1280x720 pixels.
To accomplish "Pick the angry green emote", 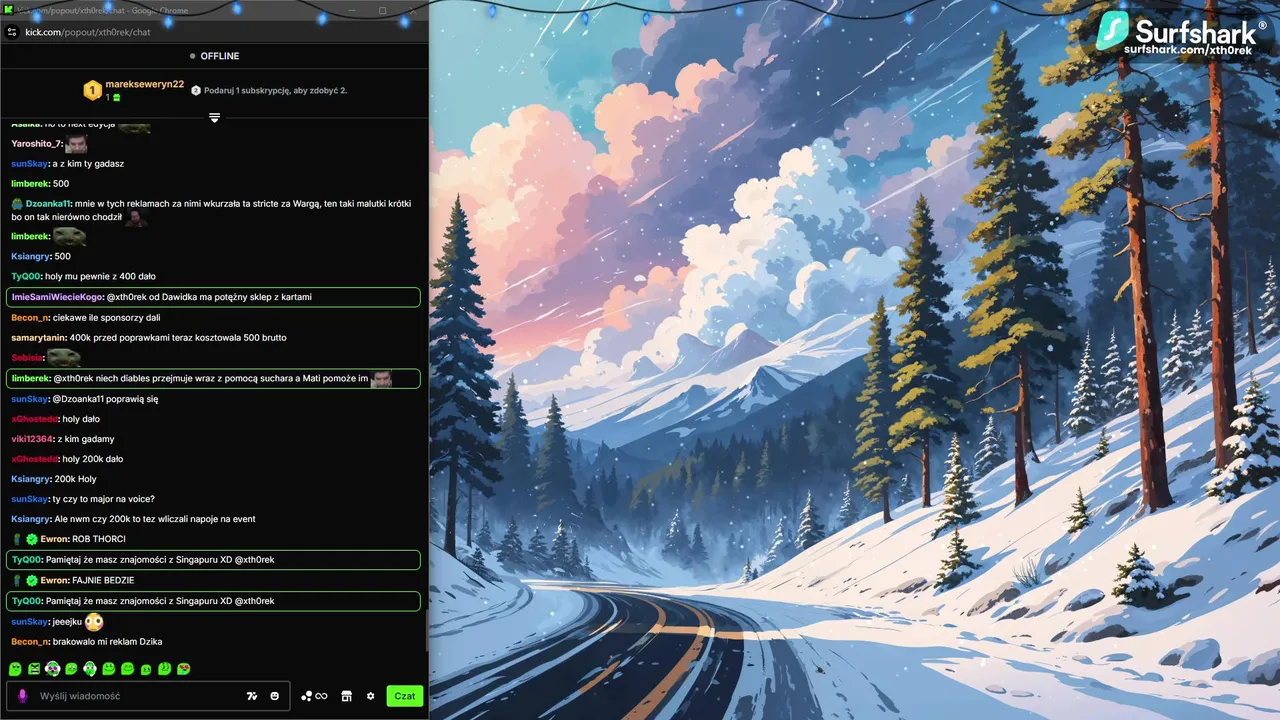I will [x=34, y=669].
